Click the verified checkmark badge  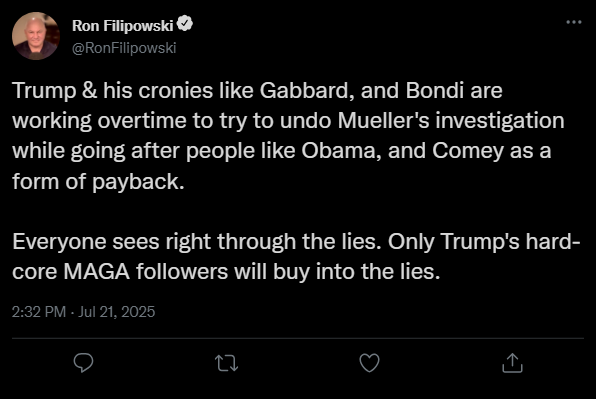click(x=185, y=24)
